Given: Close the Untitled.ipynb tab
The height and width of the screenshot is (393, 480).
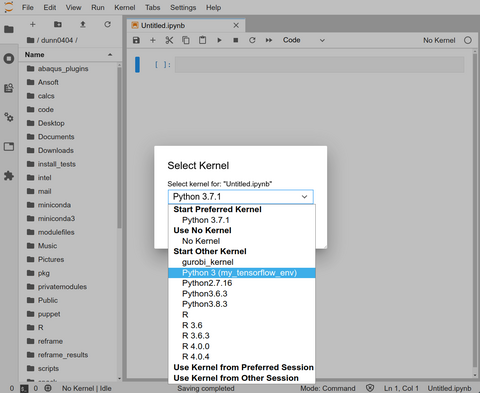Looking at the screenshot, I should (236, 25).
